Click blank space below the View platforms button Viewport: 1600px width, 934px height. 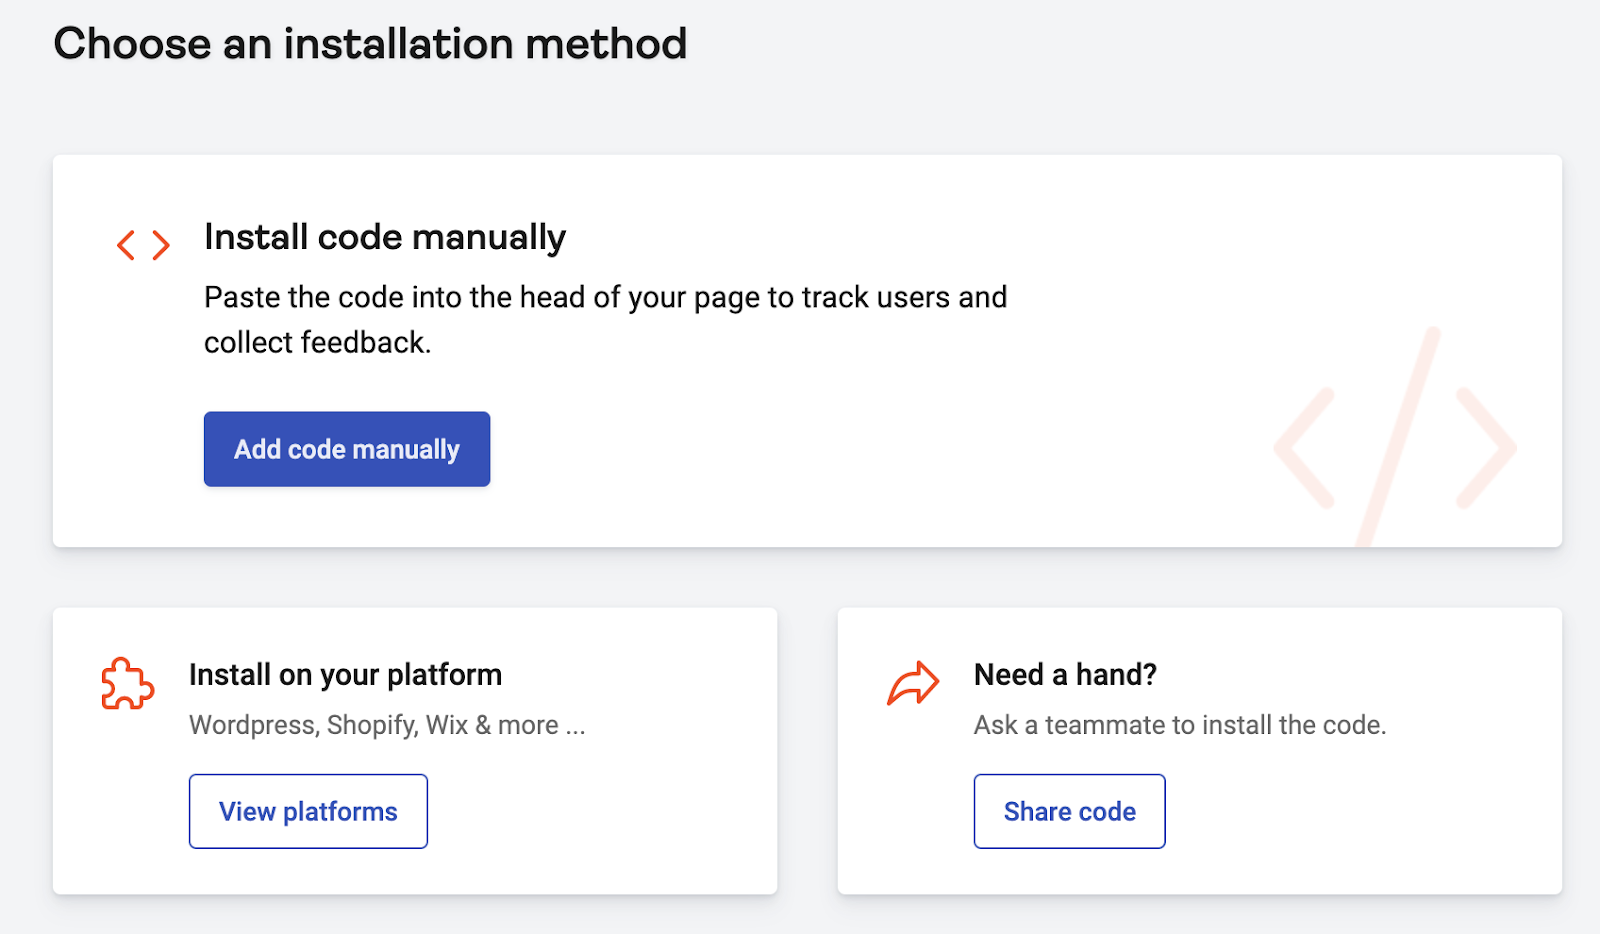(308, 872)
